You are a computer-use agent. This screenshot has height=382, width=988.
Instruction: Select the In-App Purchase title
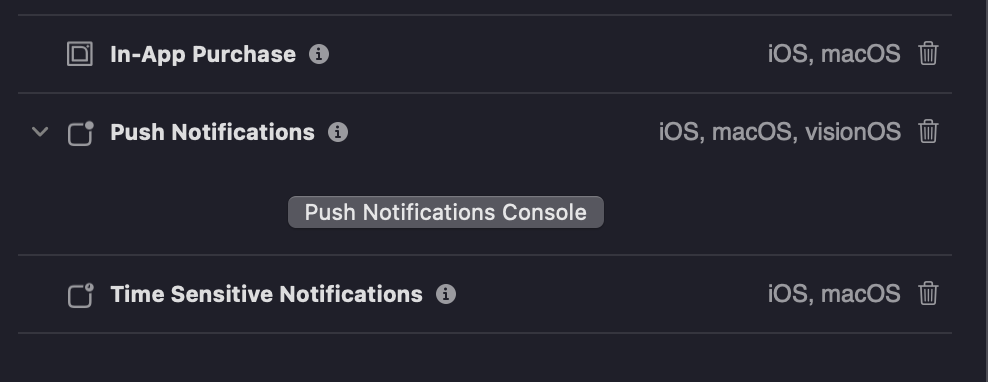(x=203, y=54)
